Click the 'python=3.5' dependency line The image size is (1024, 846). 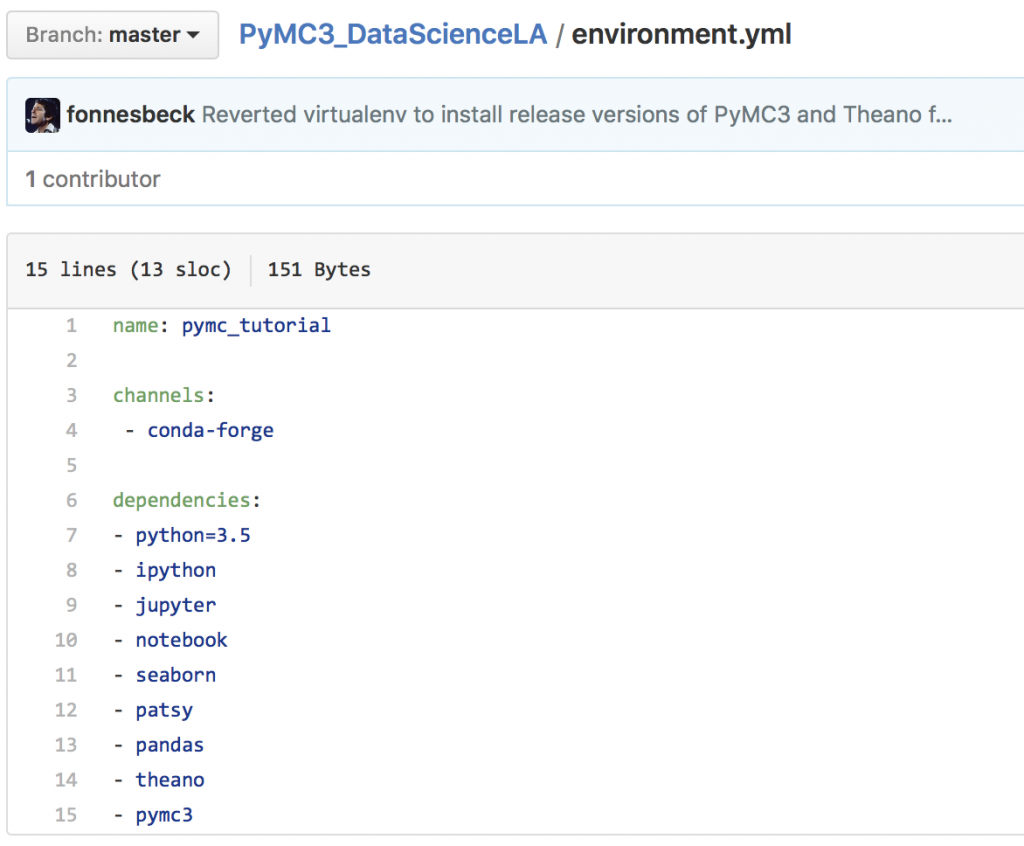[193, 535]
